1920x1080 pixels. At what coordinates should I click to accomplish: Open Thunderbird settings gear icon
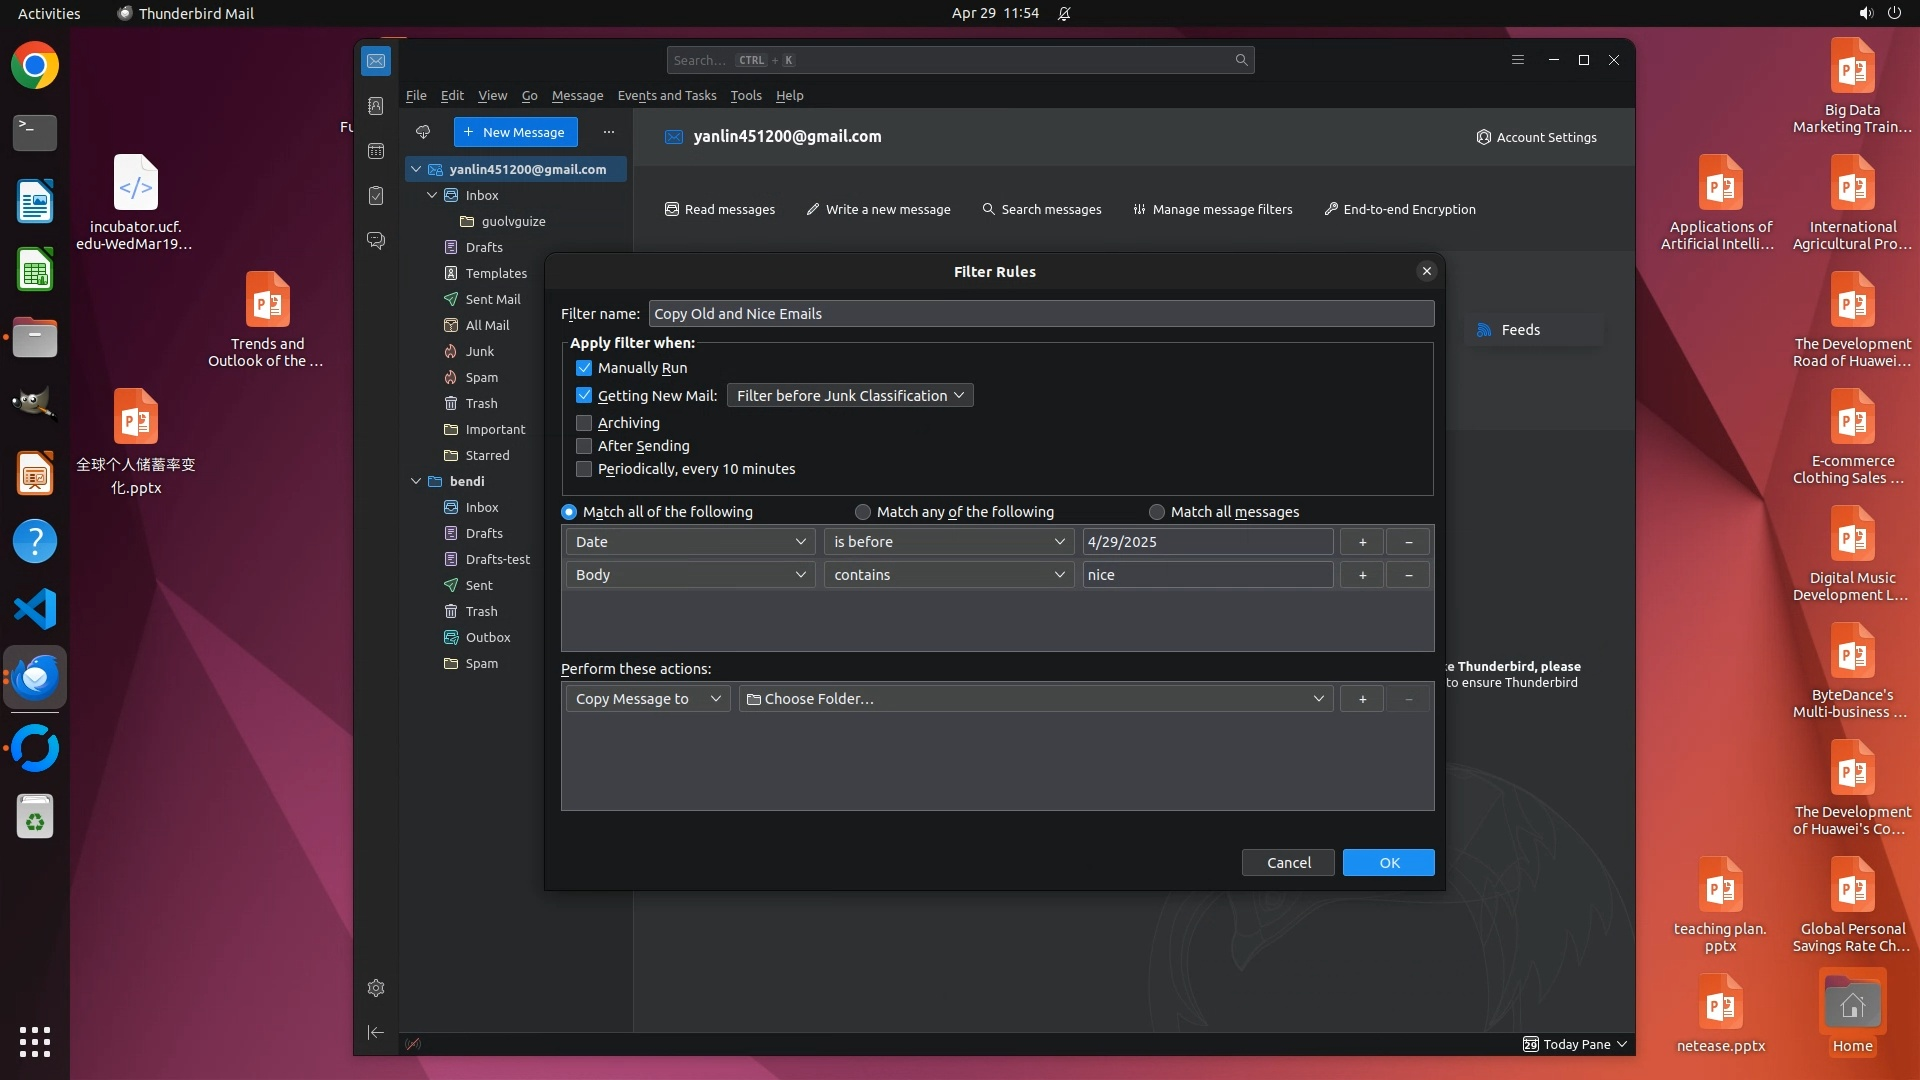(376, 988)
